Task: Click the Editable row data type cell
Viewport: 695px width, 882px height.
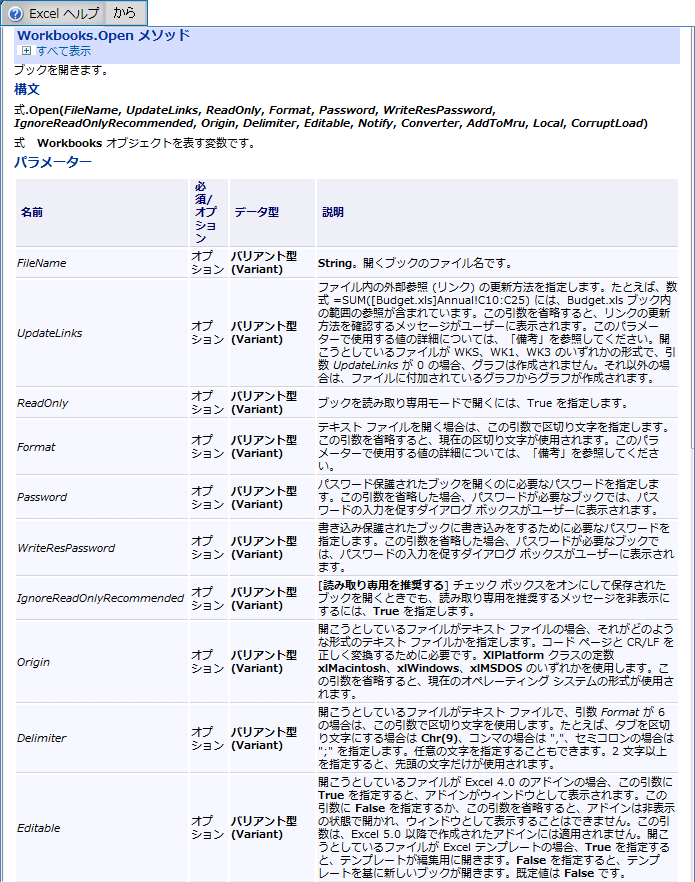Action: pos(272,827)
